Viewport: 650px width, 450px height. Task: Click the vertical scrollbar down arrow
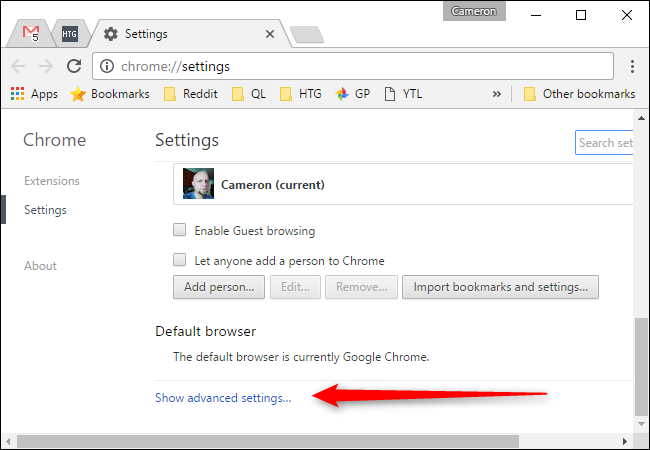[641, 424]
